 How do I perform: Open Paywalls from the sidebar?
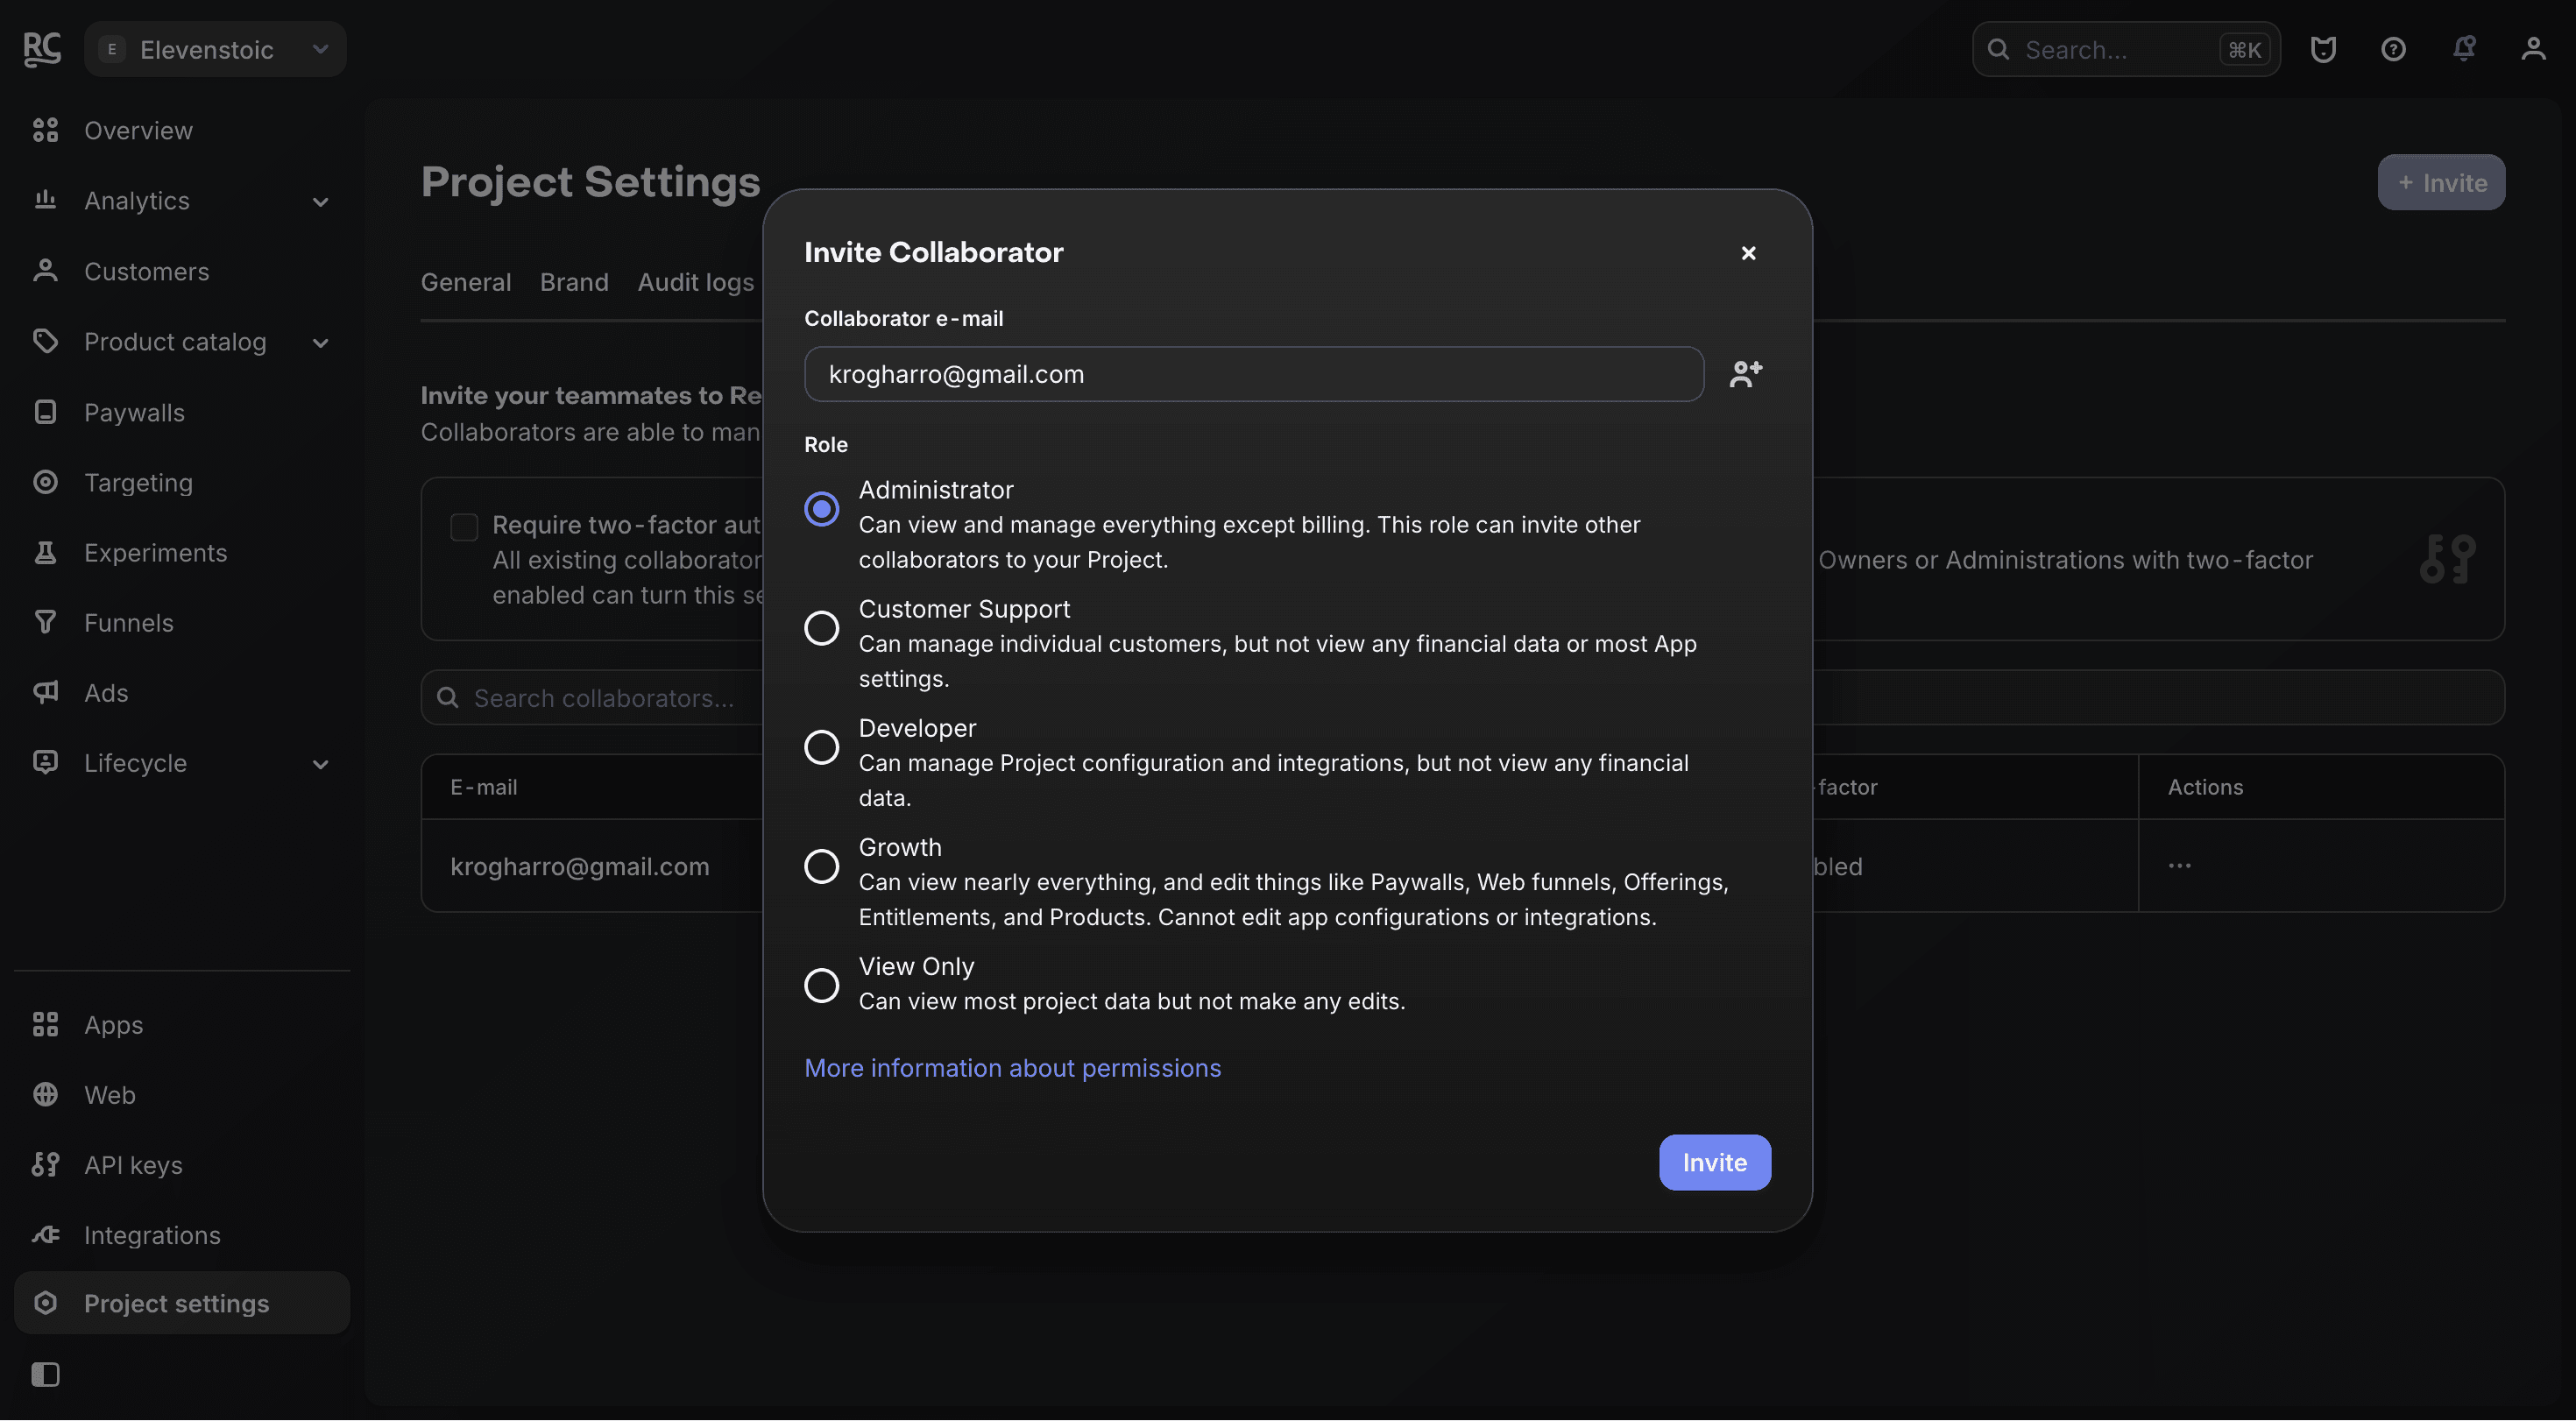[x=182, y=412]
